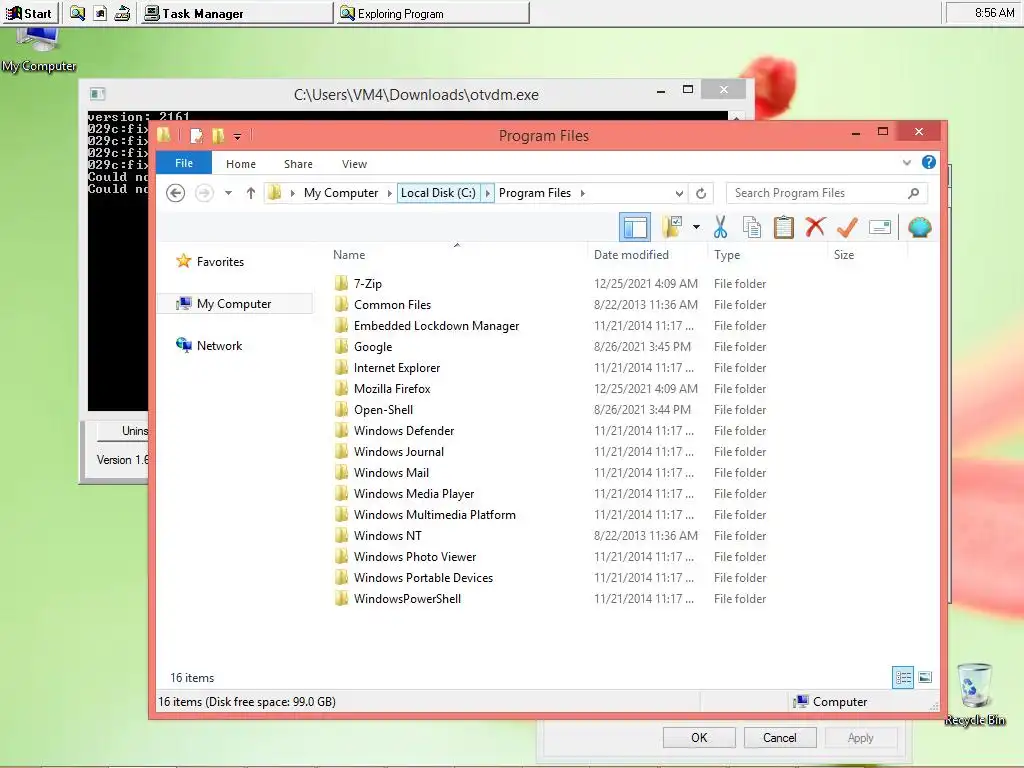Select the My Computer desktop icon

pos(39,51)
